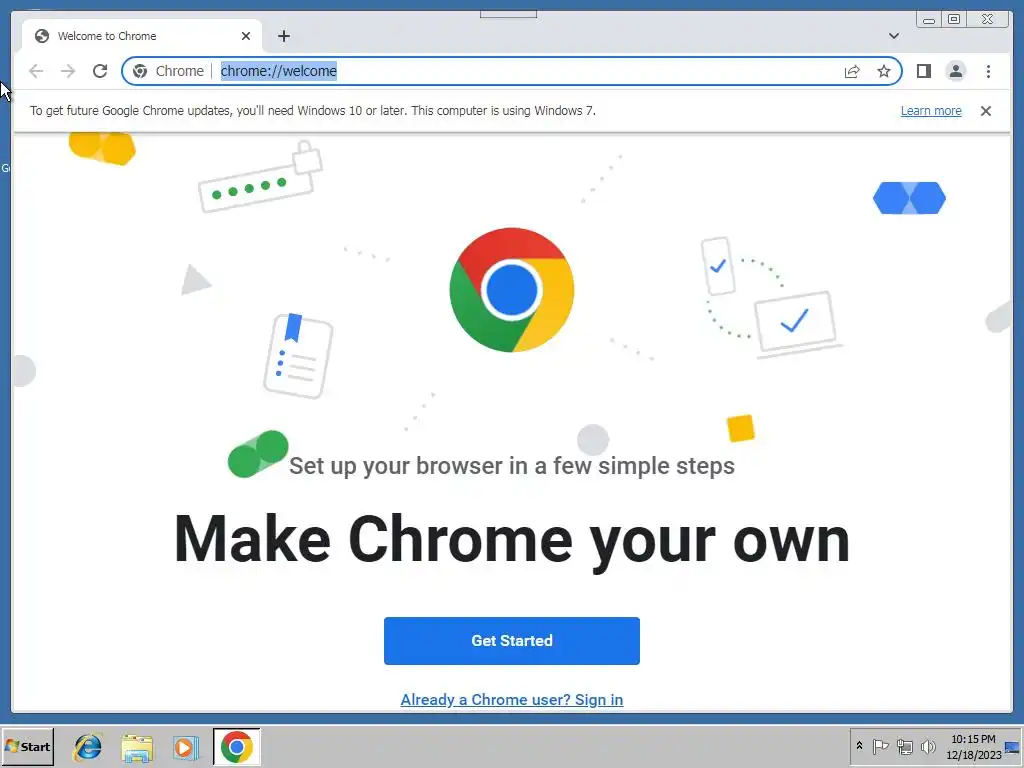
Task: Open a new tab with the plus button
Action: tap(283, 36)
